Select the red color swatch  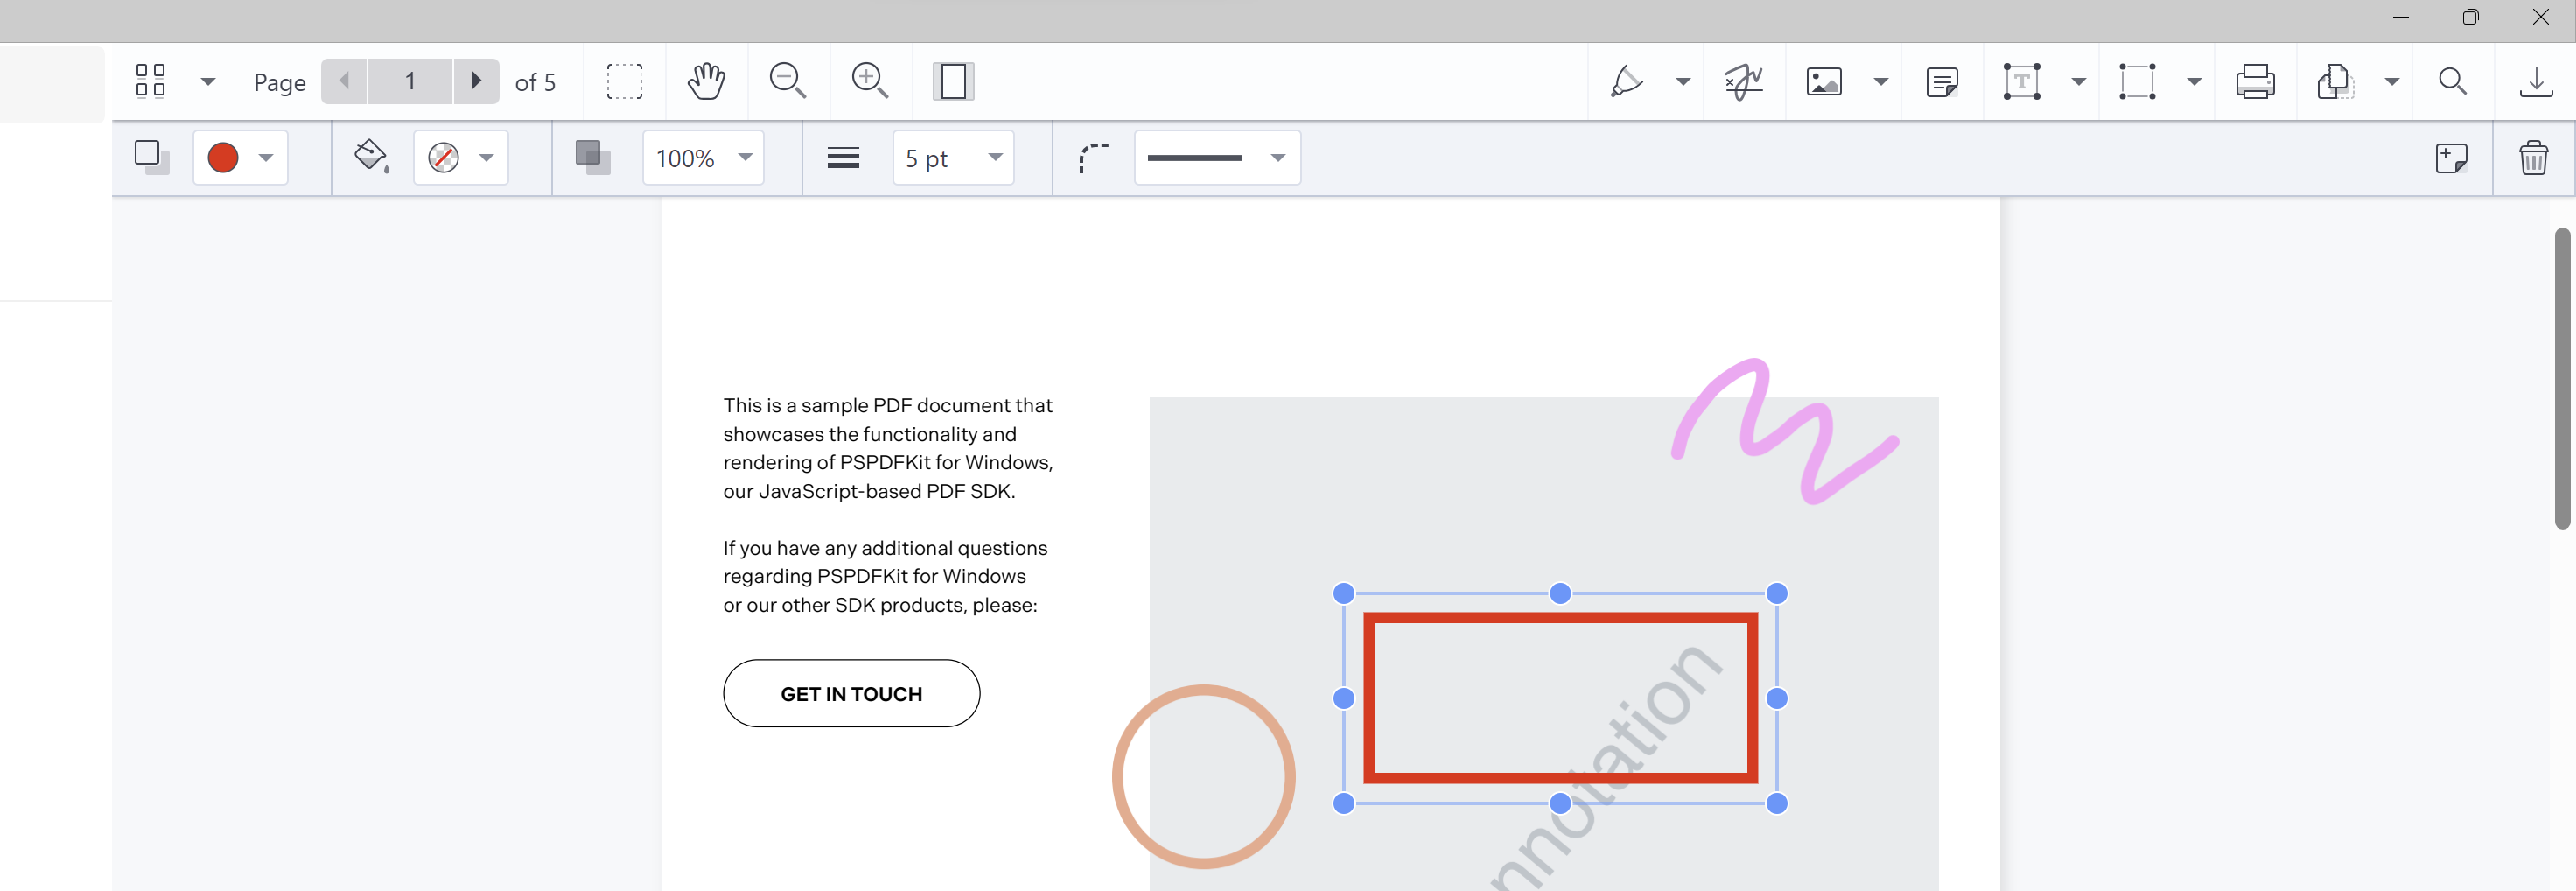coord(224,157)
